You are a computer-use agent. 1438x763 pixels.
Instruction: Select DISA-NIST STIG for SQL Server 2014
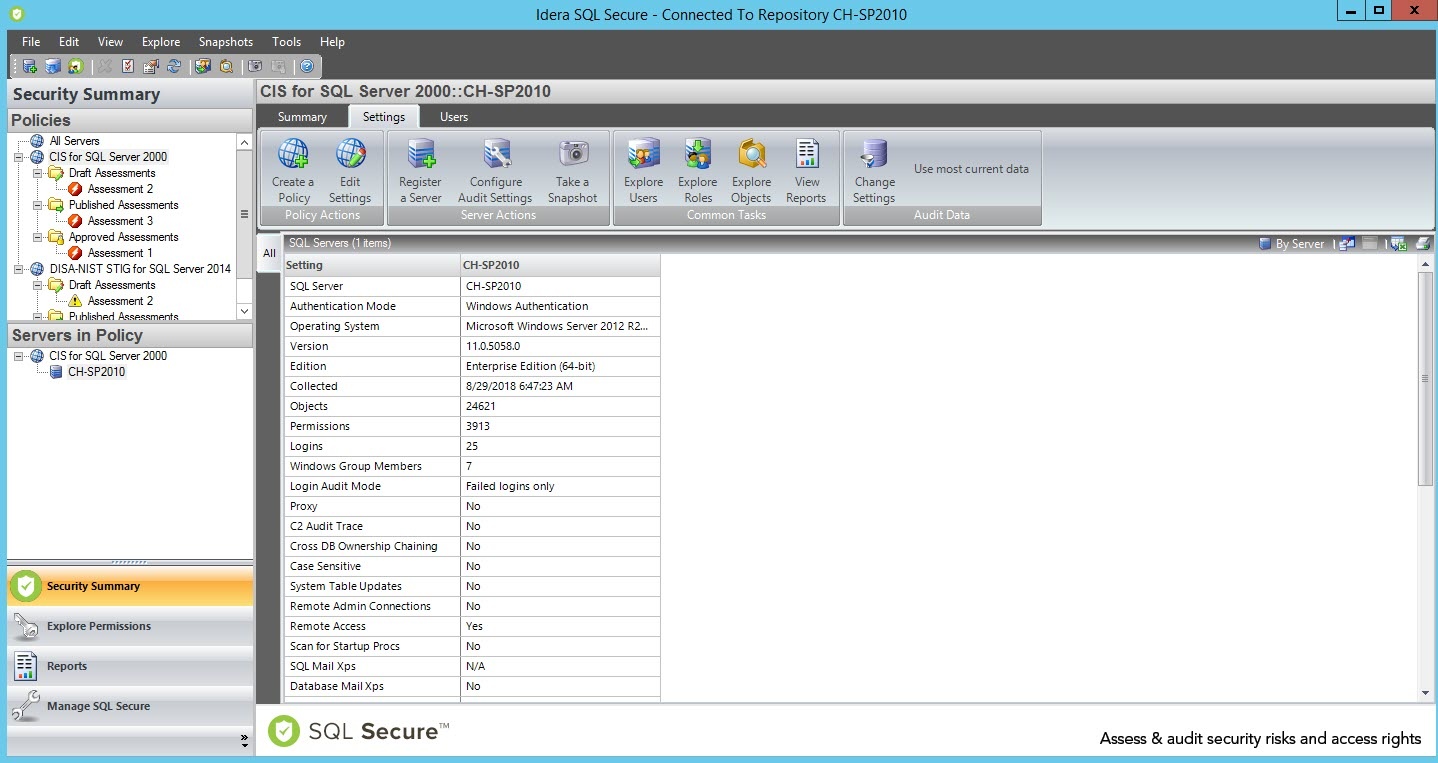click(140, 269)
